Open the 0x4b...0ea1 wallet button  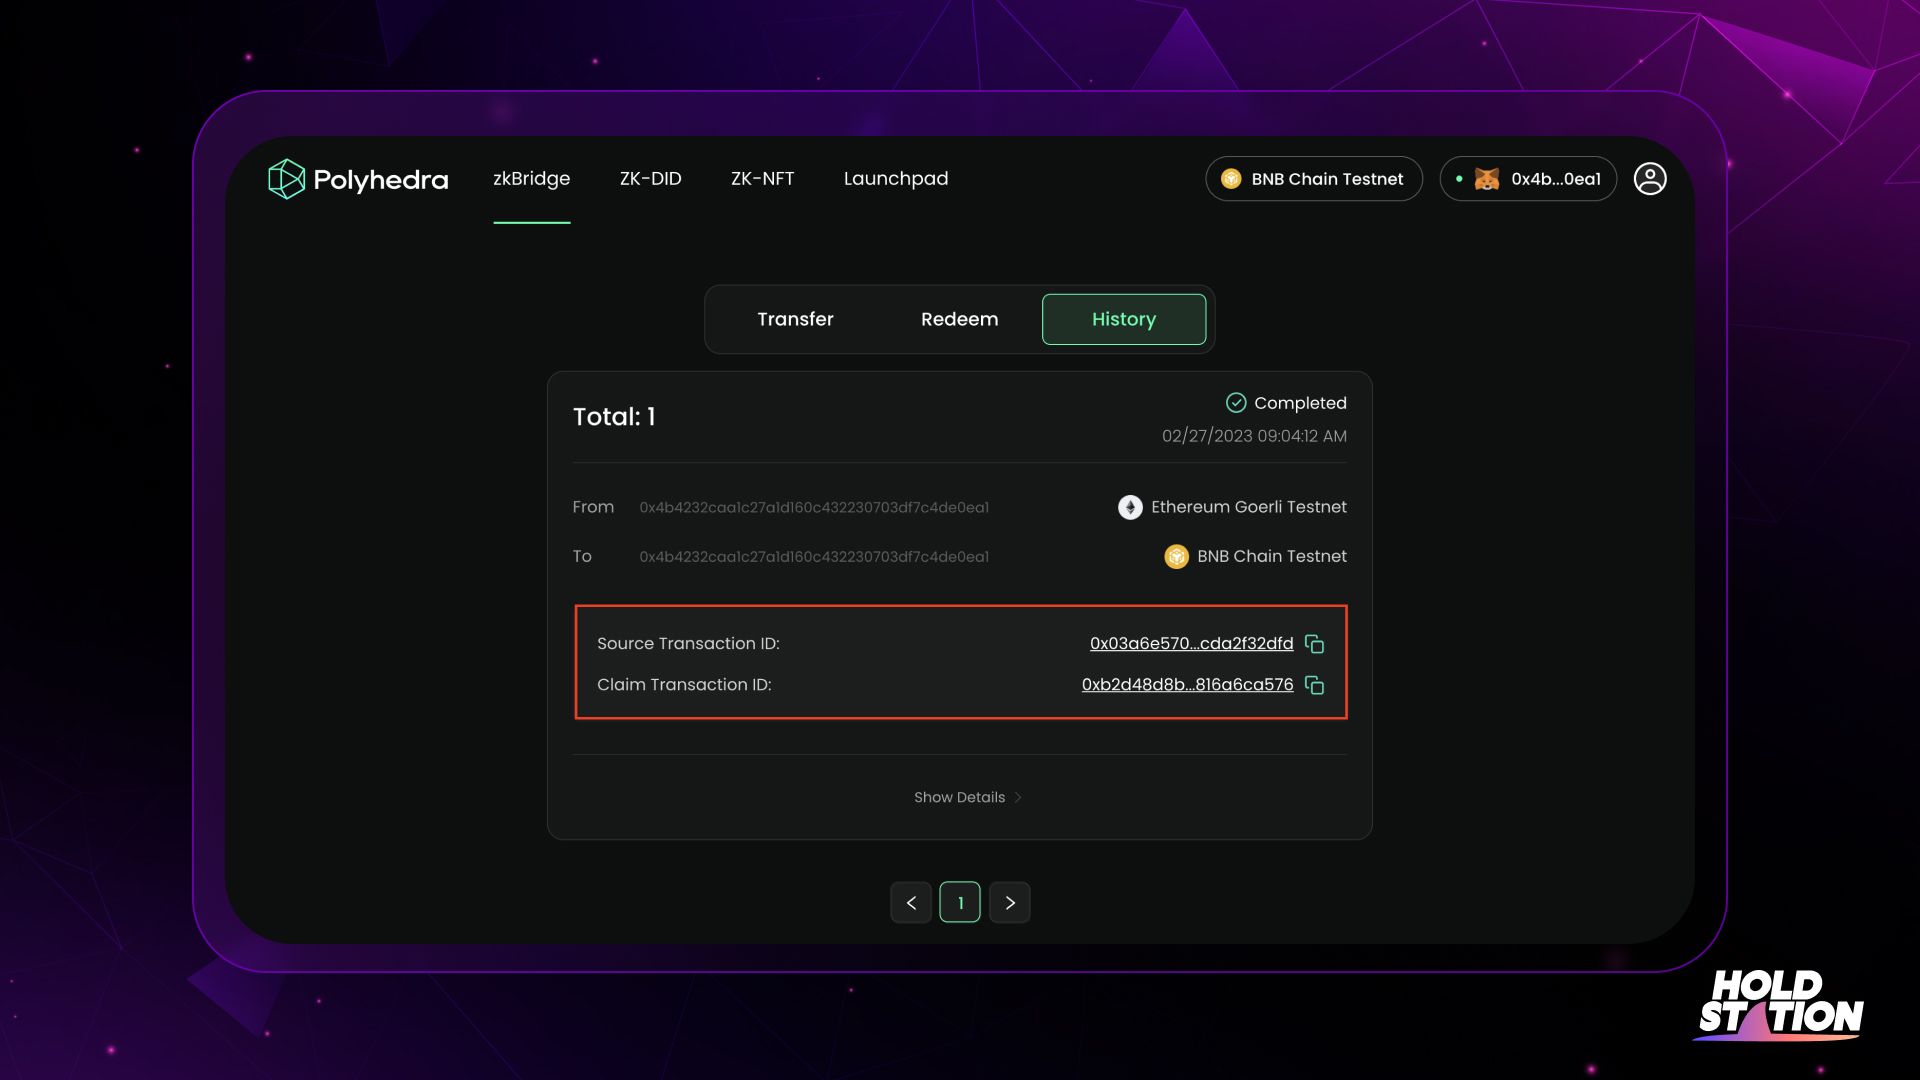click(x=1528, y=179)
